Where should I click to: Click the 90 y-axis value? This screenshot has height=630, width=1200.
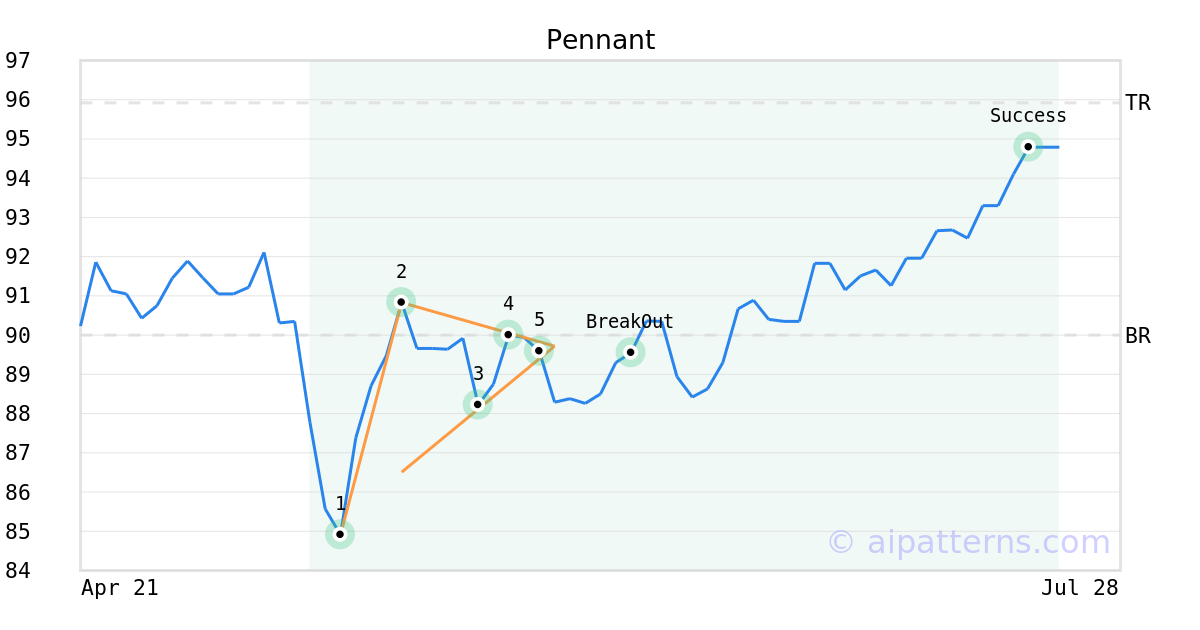tap(18, 335)
